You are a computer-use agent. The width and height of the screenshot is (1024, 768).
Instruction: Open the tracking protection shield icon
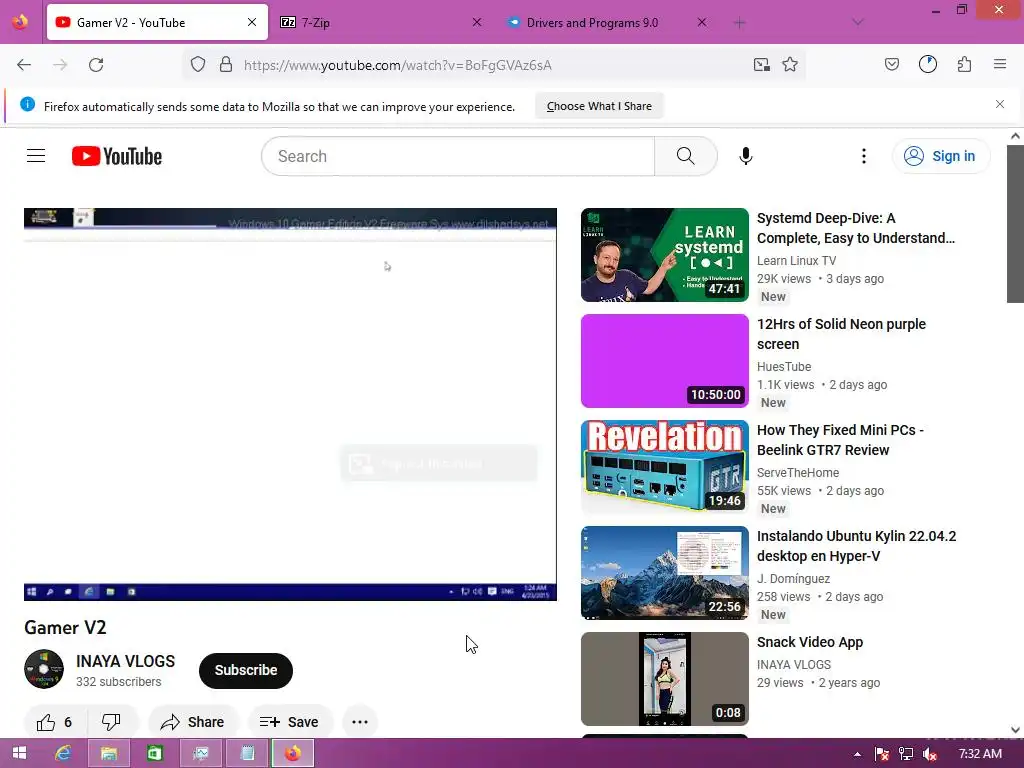(x=198, y=64)
